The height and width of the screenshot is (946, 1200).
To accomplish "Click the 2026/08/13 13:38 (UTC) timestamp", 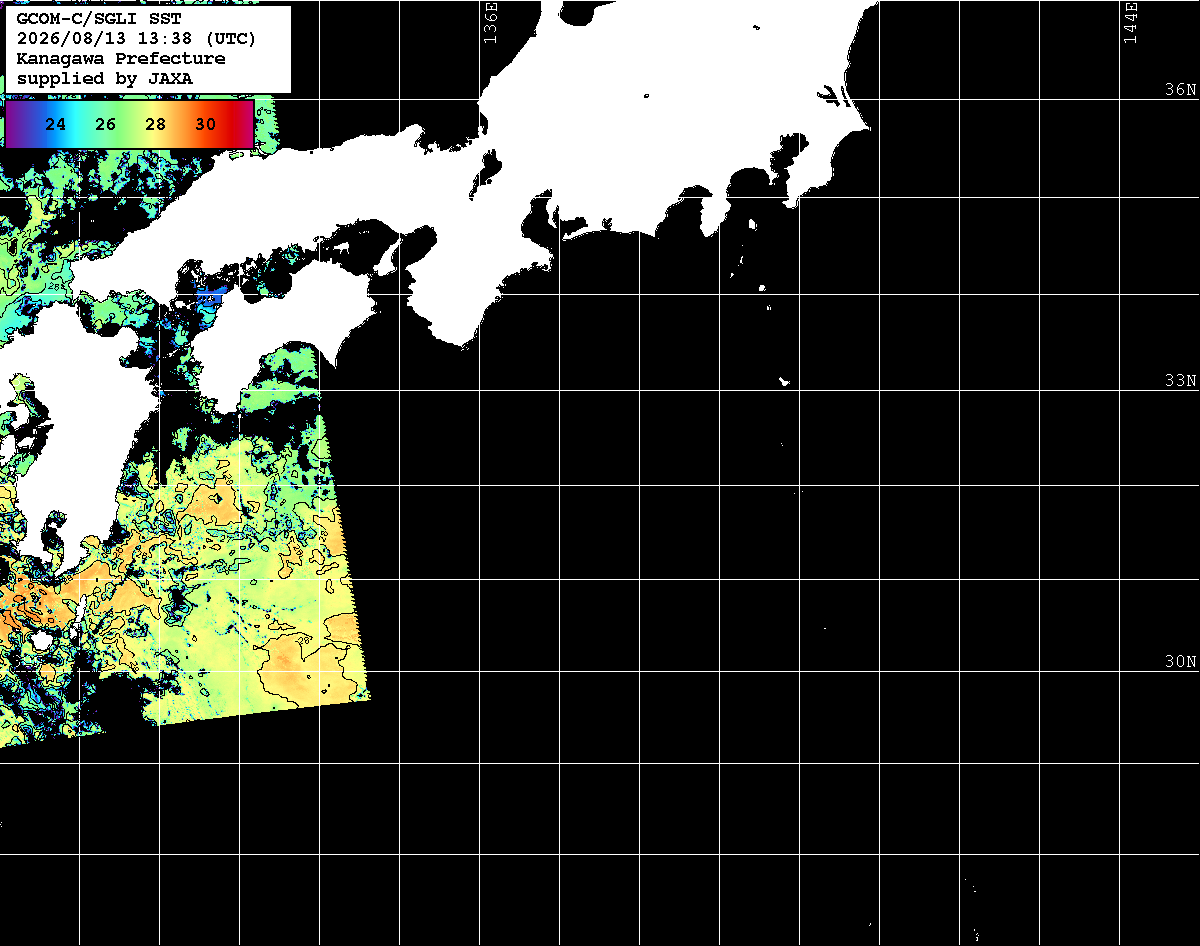I will pyautogui.click(x=136, y=39).
